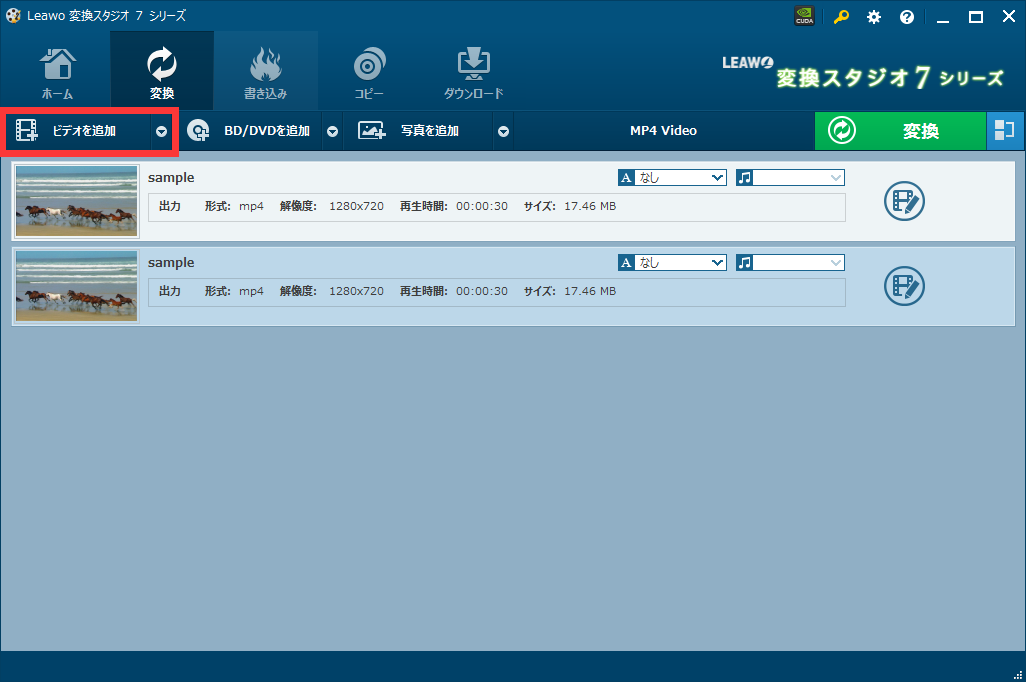Switch to the 書き込み tab

tap(266, 72)
